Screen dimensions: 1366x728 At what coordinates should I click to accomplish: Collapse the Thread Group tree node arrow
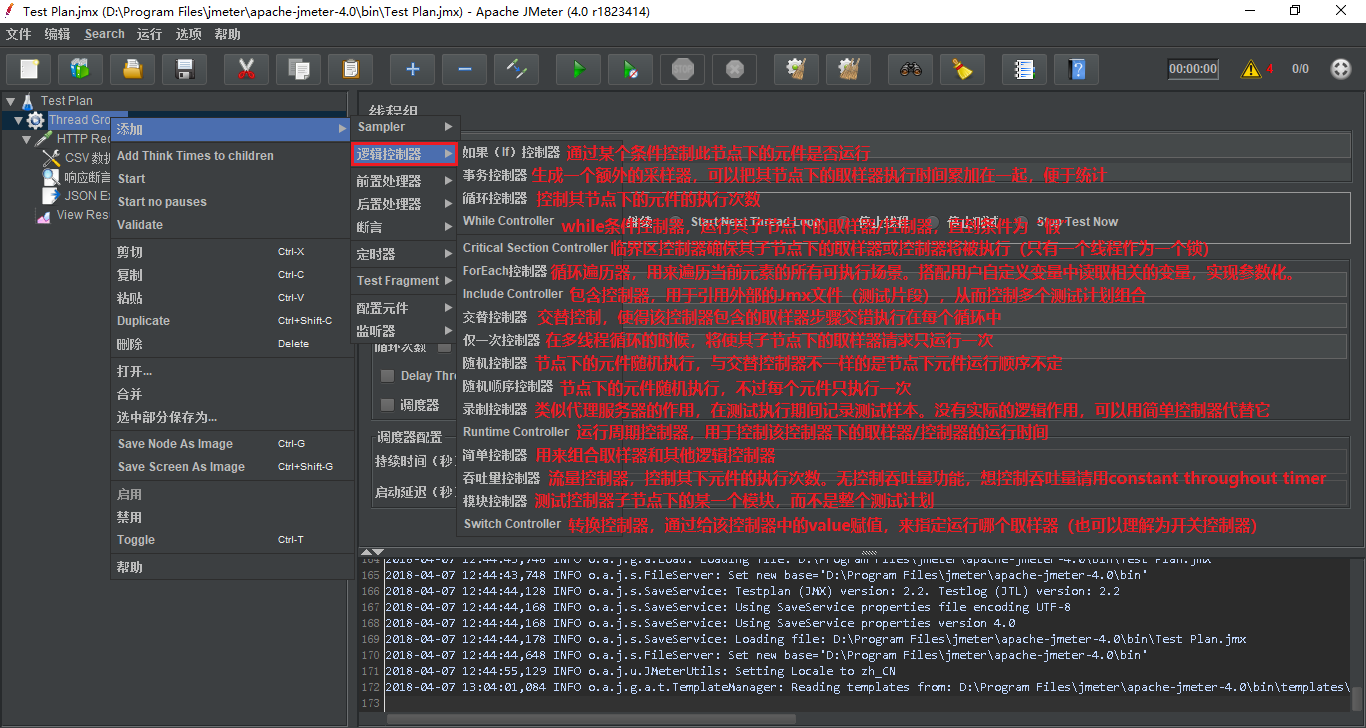pos(18,120)
